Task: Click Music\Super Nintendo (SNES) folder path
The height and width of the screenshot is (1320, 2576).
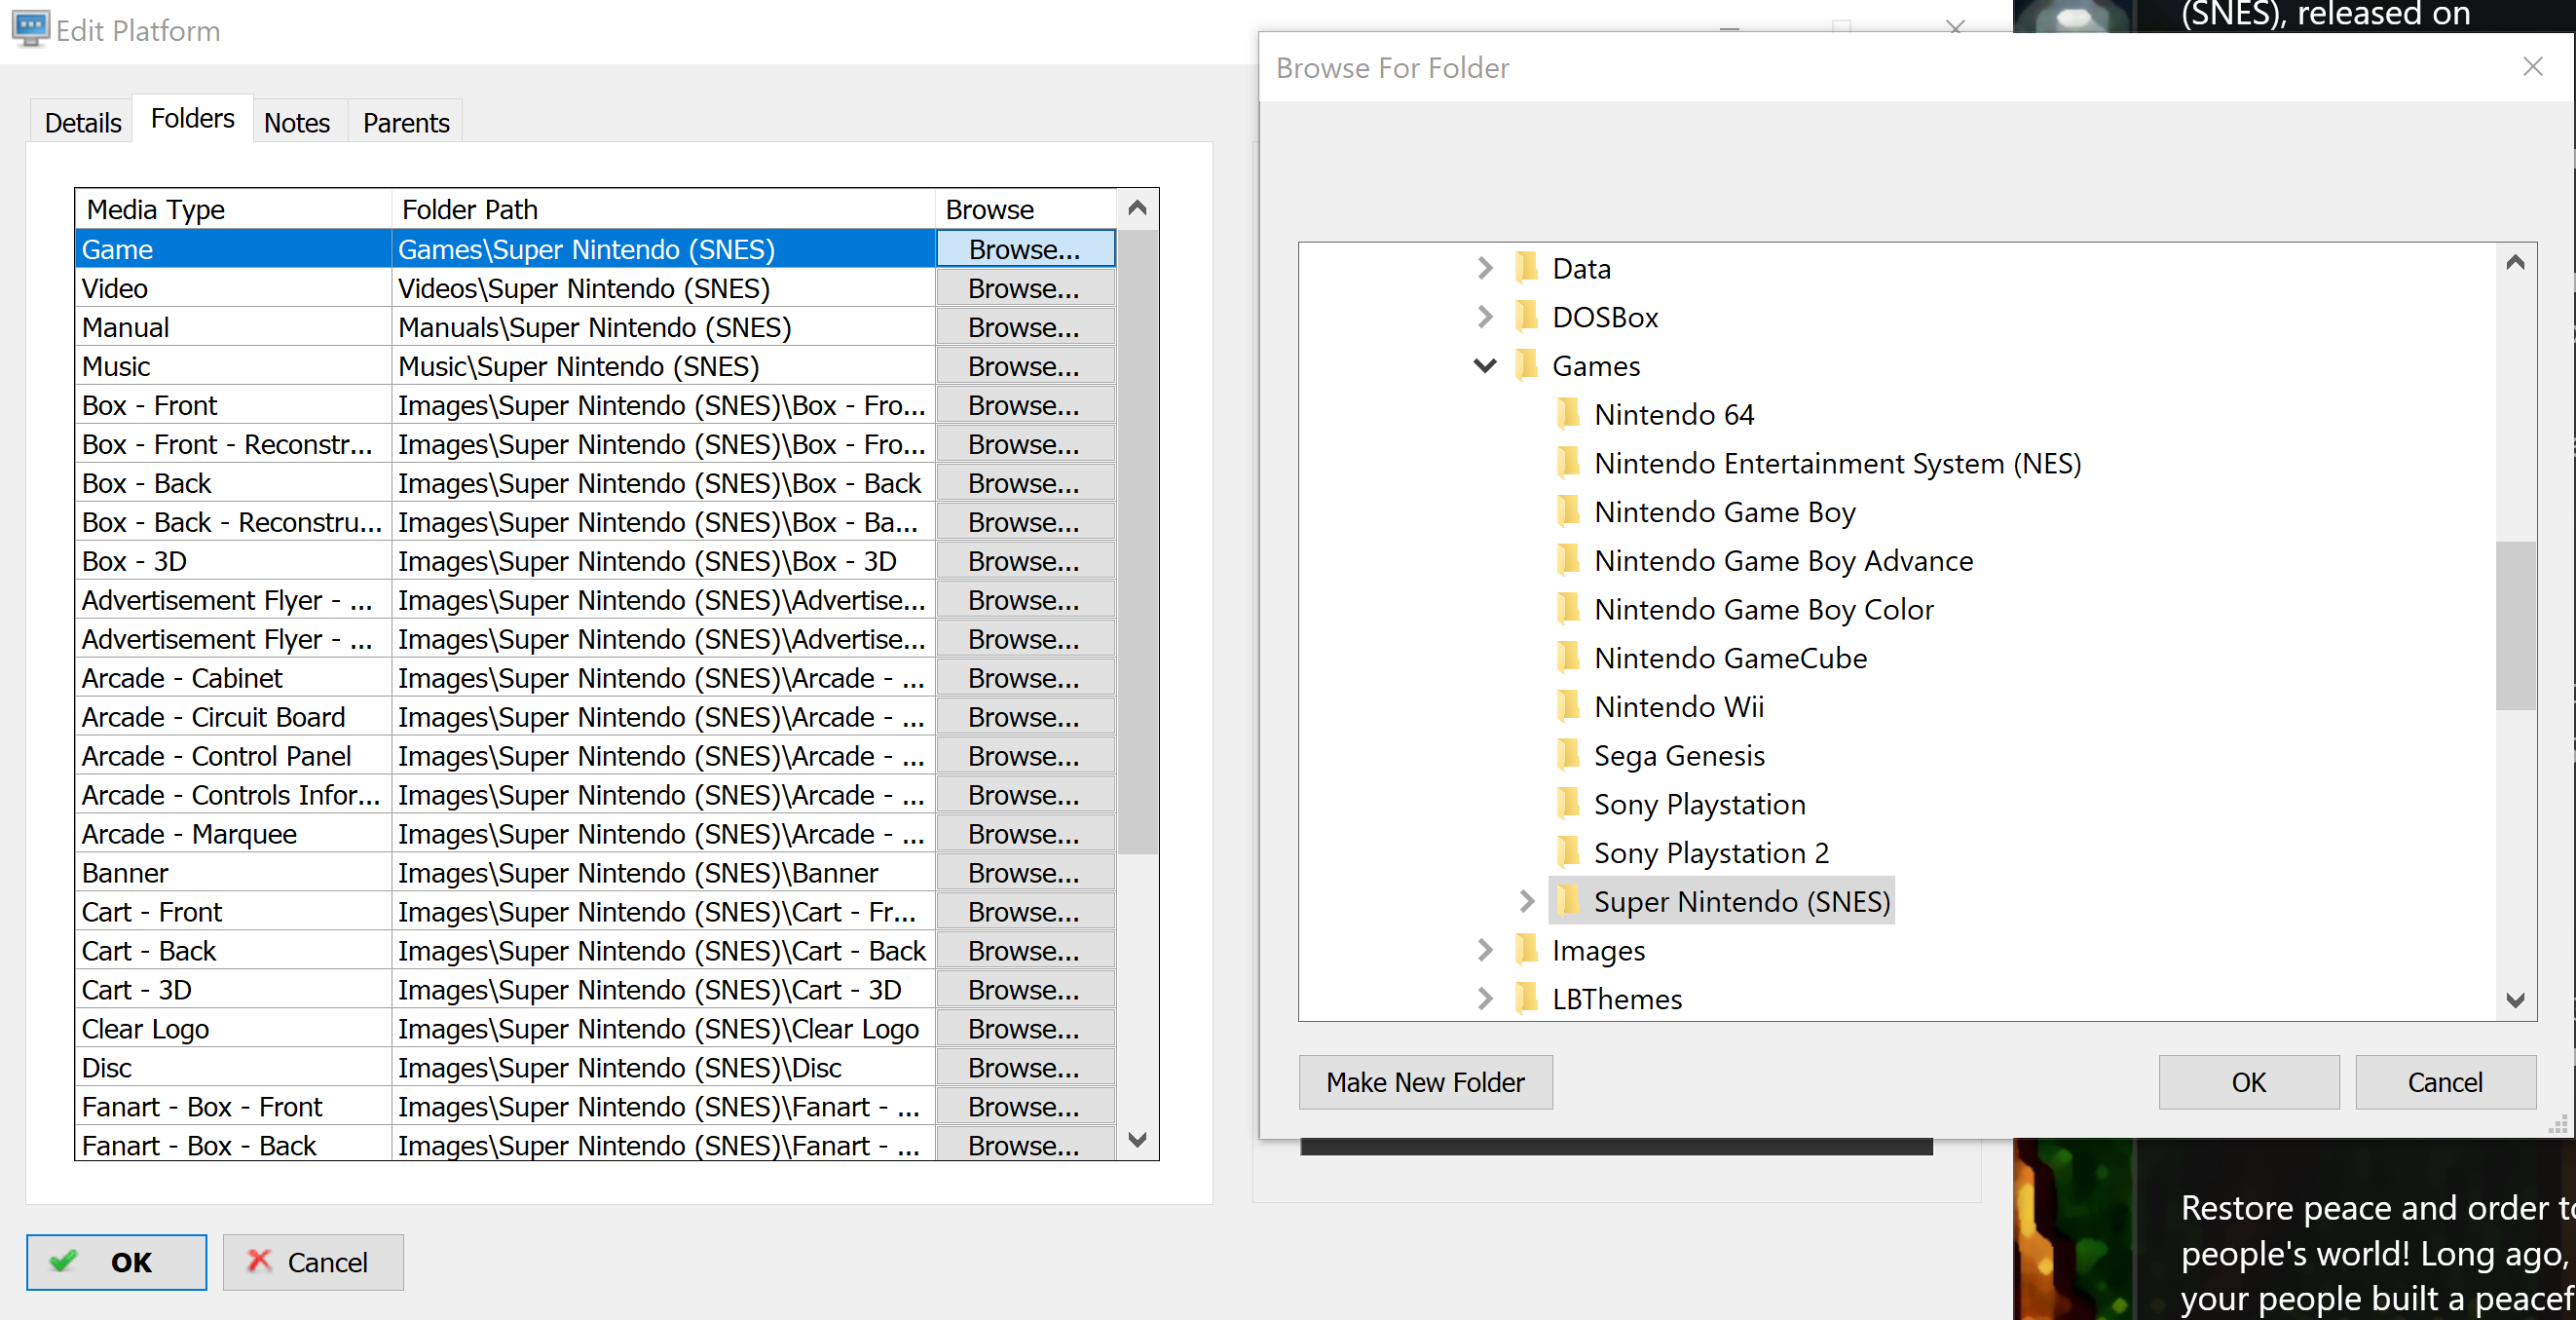Action: (663, 366)
